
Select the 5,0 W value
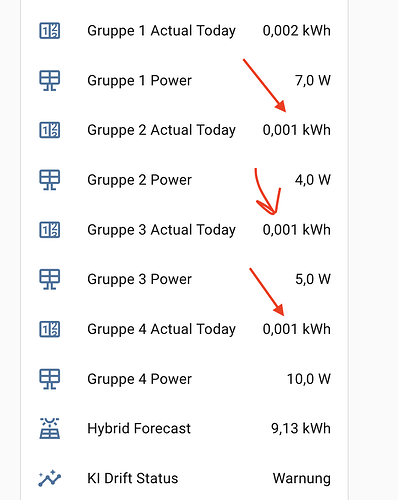coord(313,279)
